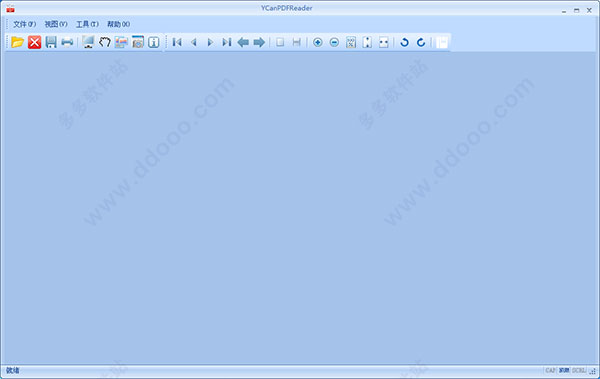
Task: Go to first page button
Action: pyautogui.click(x=177, y=42)
